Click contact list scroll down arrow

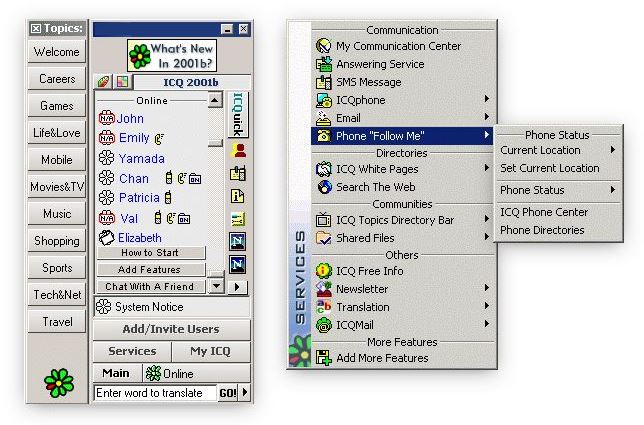click(216, 285)
